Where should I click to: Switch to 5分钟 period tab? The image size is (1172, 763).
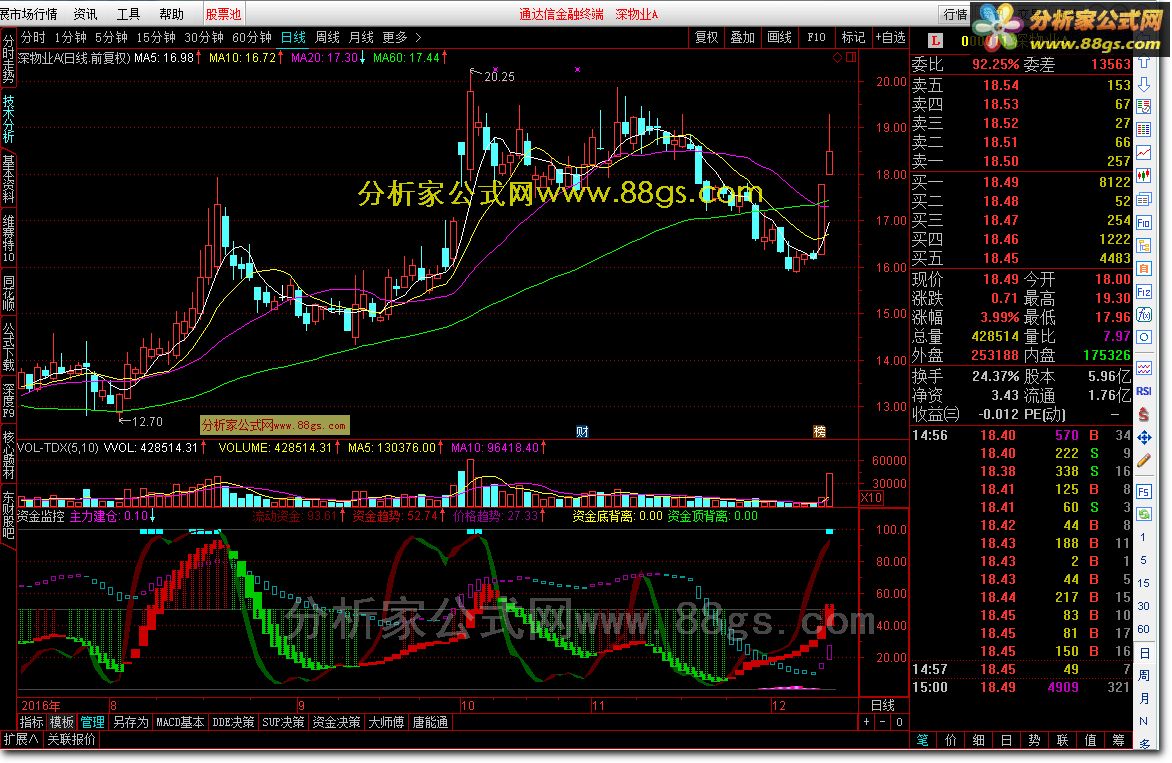point(111,37)
